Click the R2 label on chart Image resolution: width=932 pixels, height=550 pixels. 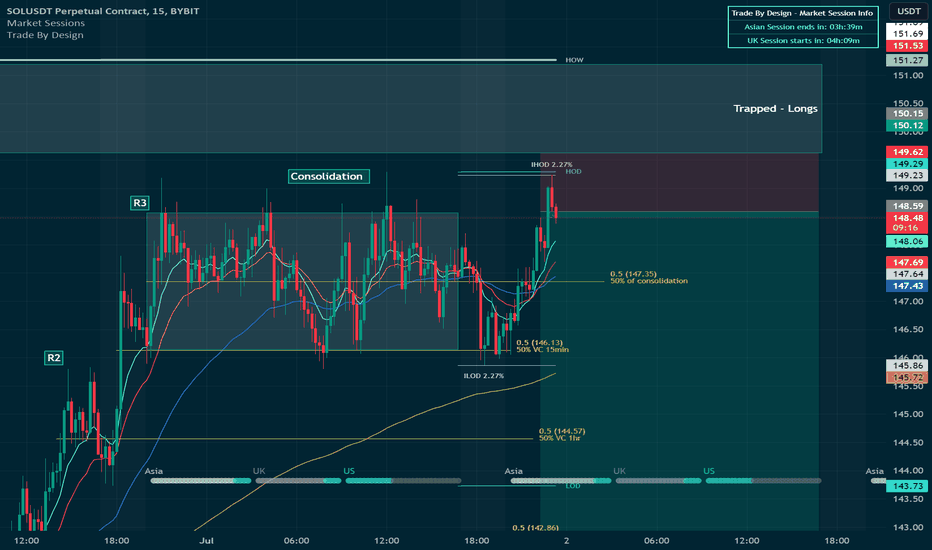pyautogui.click(x=53, y=357)
